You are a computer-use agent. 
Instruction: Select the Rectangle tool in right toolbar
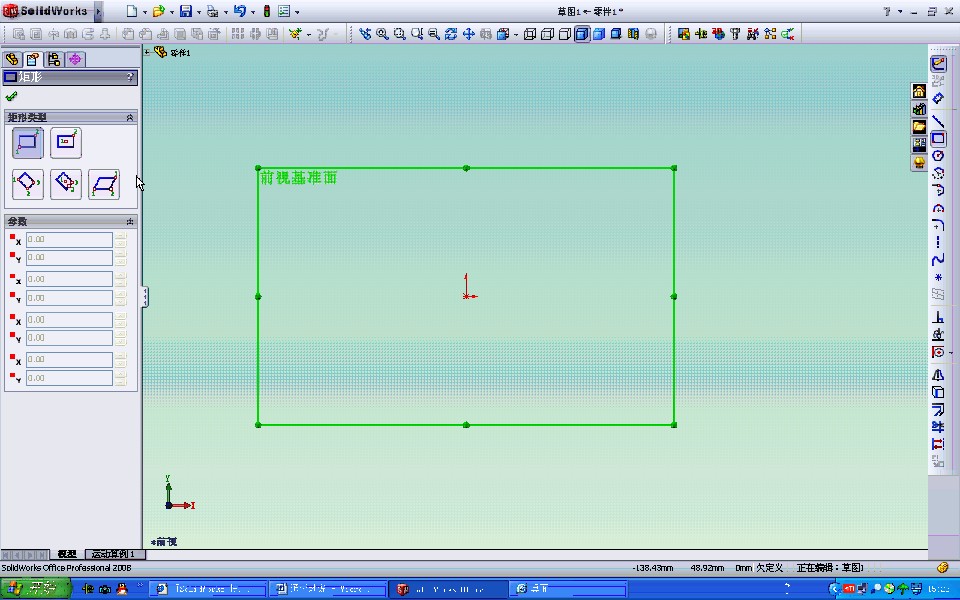point(938,138)
